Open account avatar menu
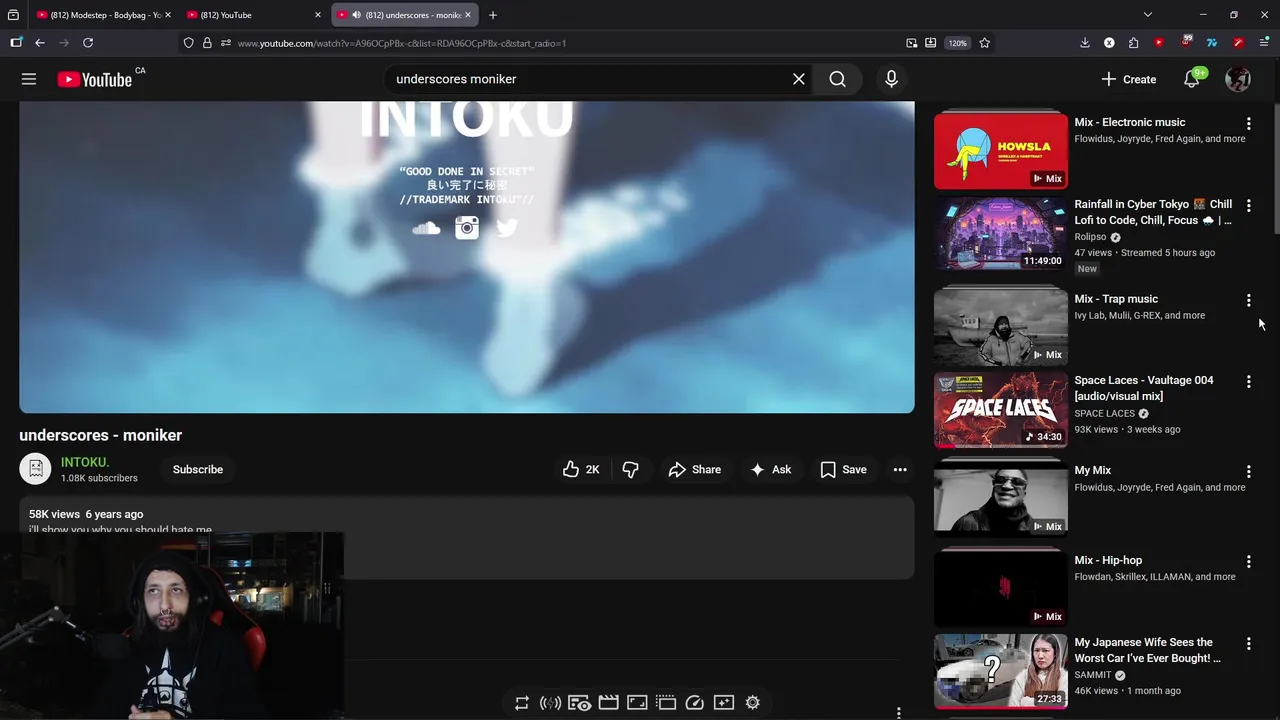Screen dimensions: 1280x720 (x=1238, y=79)
